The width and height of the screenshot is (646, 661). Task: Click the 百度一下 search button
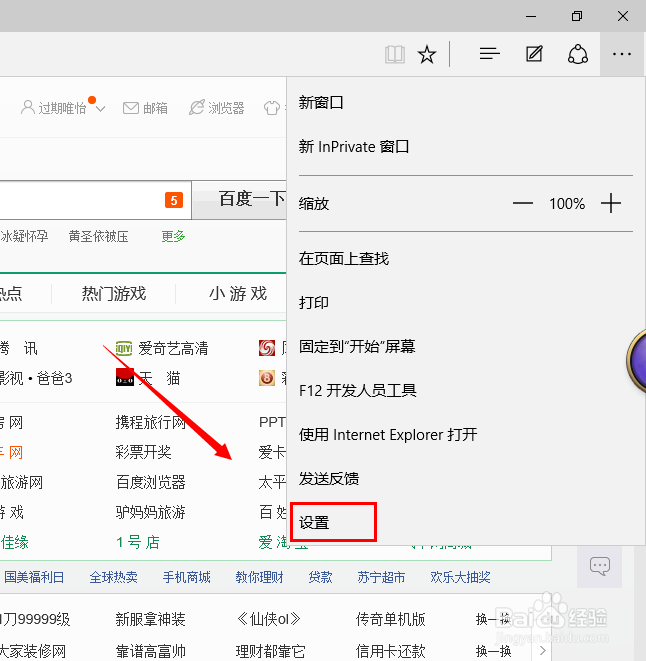[x=240, y=200]
